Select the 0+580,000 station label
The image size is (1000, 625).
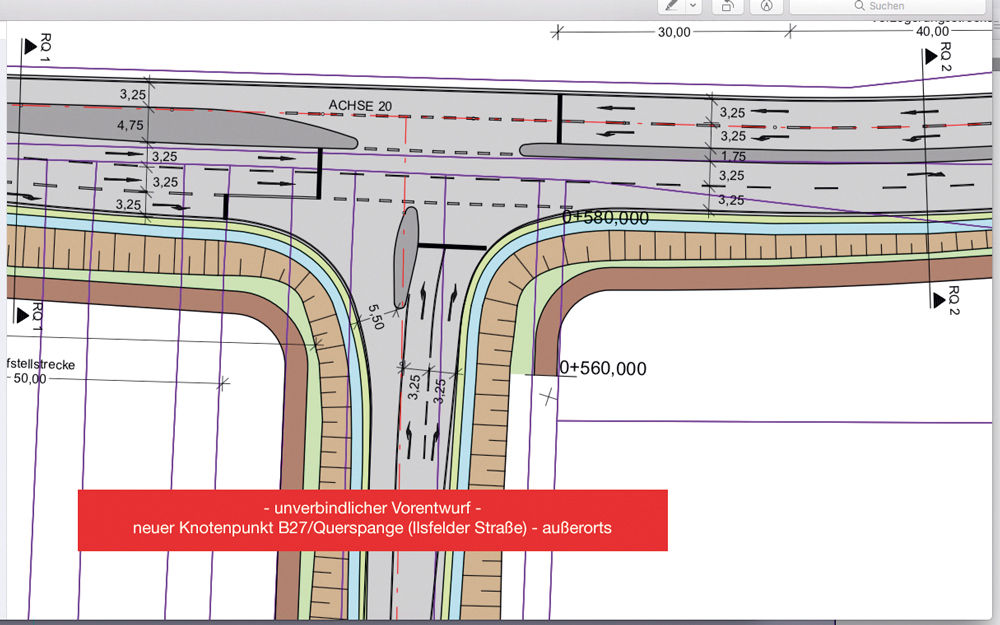[x=605, y=217]
